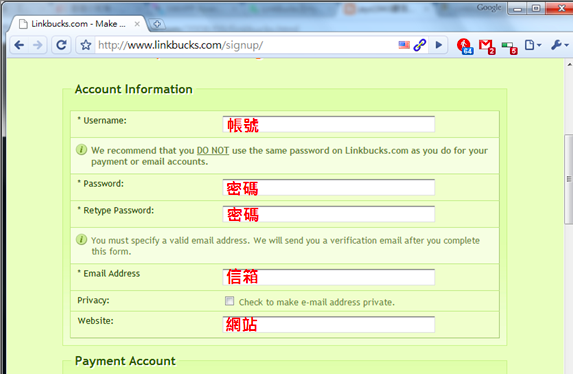Bookmark this page with the star icon
Image resolution: width=573 pixels, height=374 pixels.
click(86, 45)
